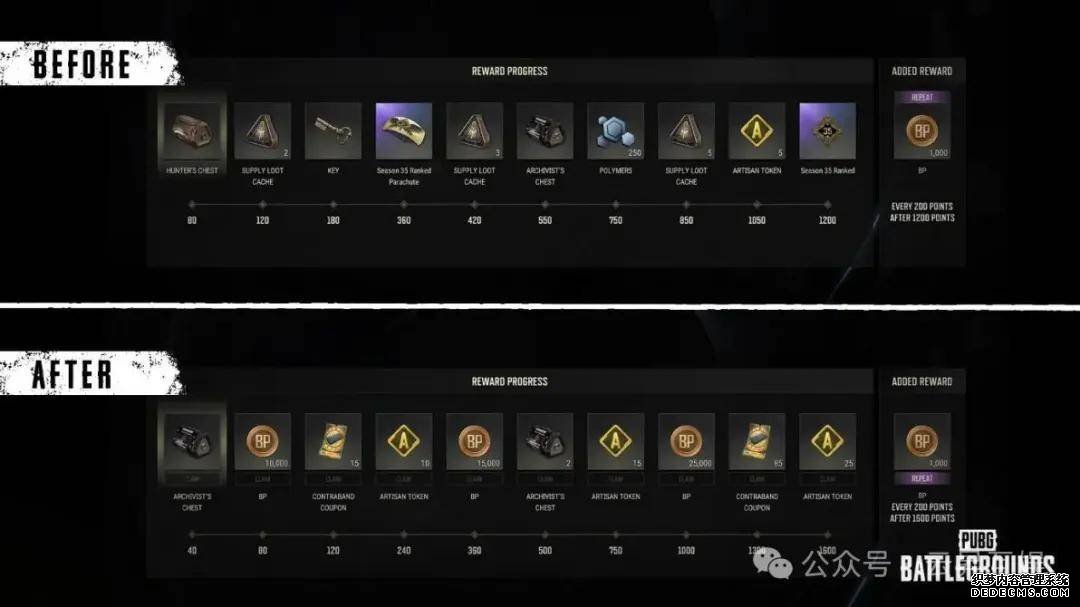Select the 10,000 BP reward icon
This screenshot has height=607, width=1080.
tap(262, 442)
